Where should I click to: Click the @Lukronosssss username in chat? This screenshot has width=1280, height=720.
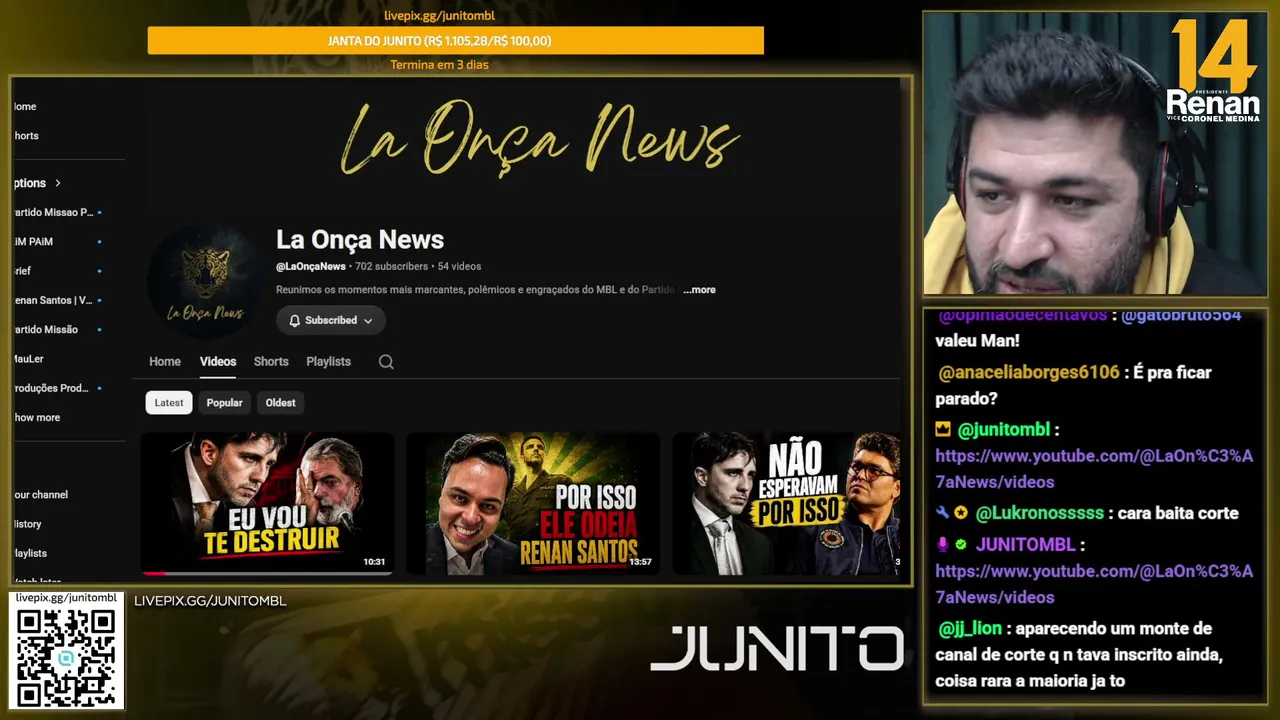click(x=1040, y=513)
